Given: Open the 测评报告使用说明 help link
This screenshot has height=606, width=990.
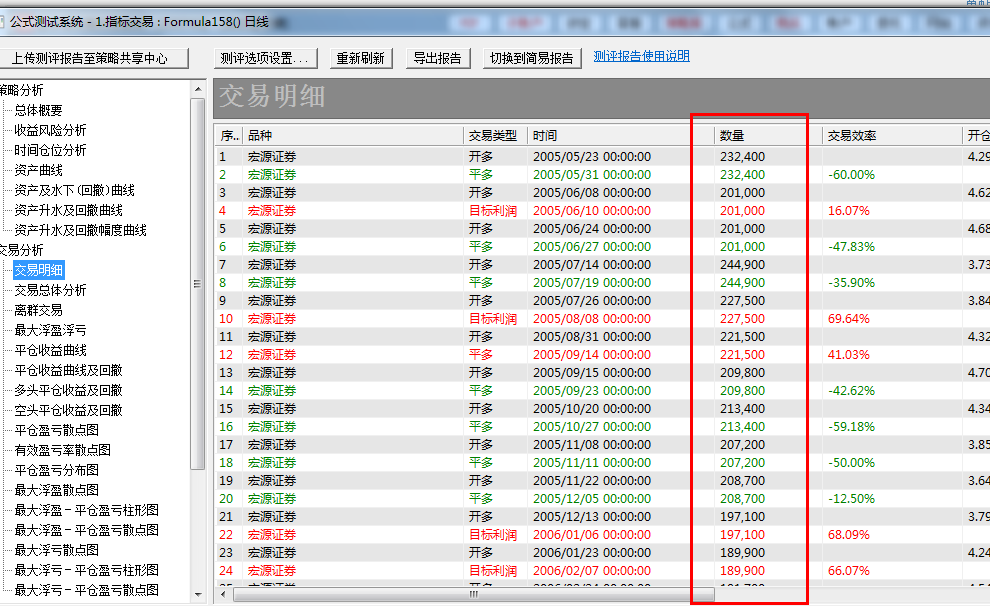Looking at the screenshot, I should [641, 56].
